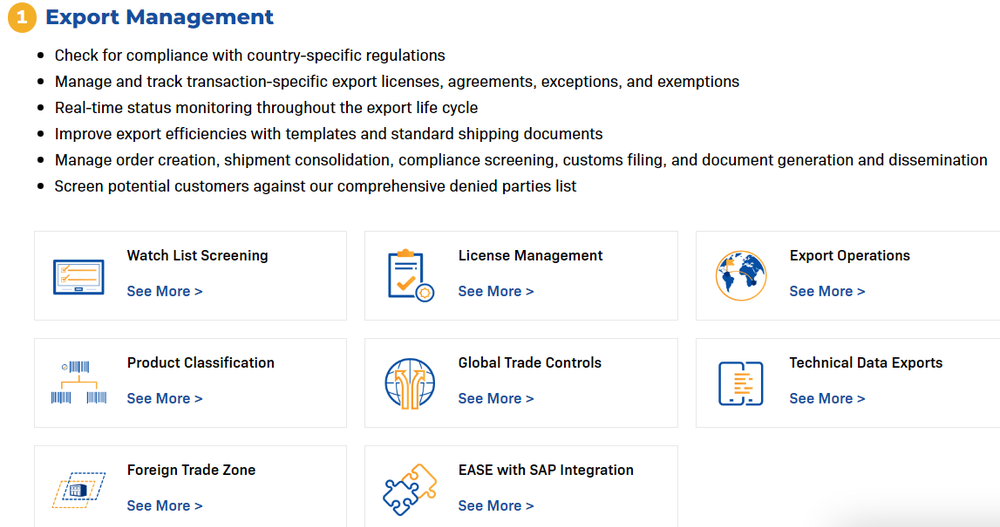Click the EASE with SAP puzzle icon
1000x527 pixels.
pos(410,489)
